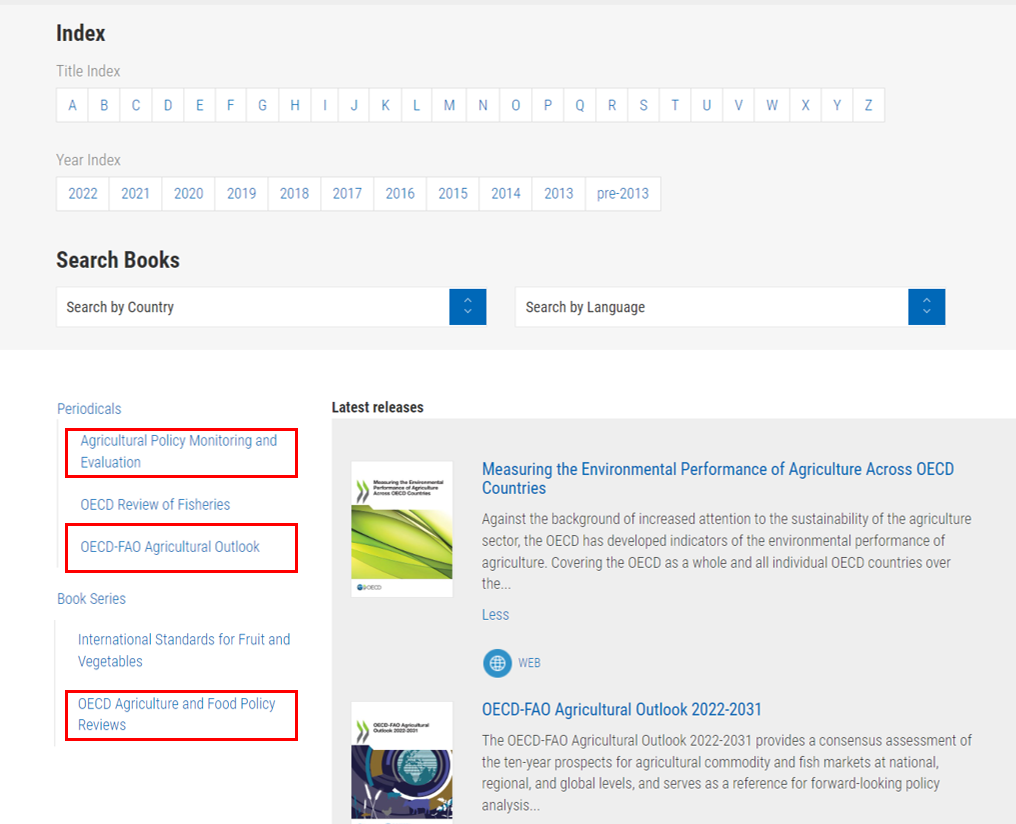Click the Search by Country field
The width and height of the screenshot is (1016, 824).
pyautogui.click(x=271, y=307)
